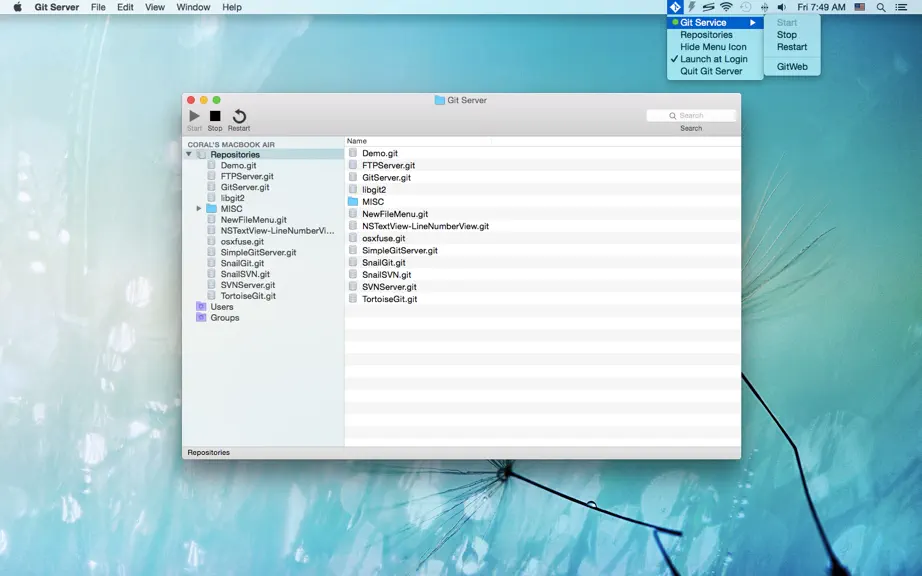Click the lightning bolt menu bar icon

(692, 7)
